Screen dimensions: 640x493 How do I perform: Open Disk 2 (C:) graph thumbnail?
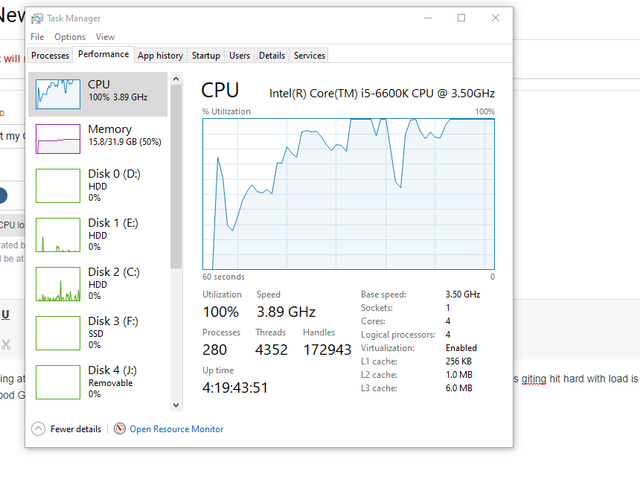pos(58,284)
